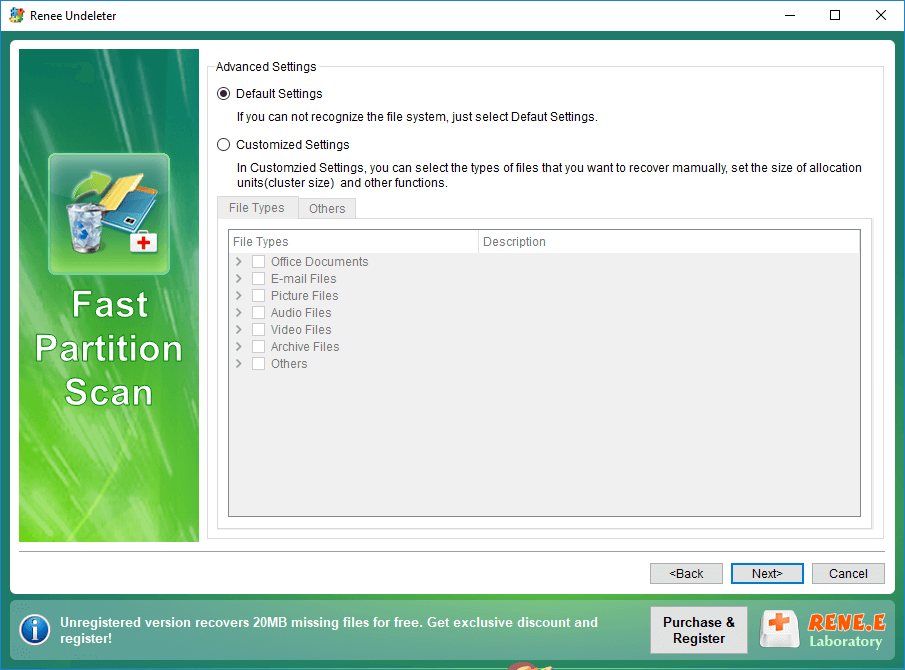The height and width of the screenshot is (670, 905).
Task: Expand the Archive Files tree node
Action: (239, 347)
